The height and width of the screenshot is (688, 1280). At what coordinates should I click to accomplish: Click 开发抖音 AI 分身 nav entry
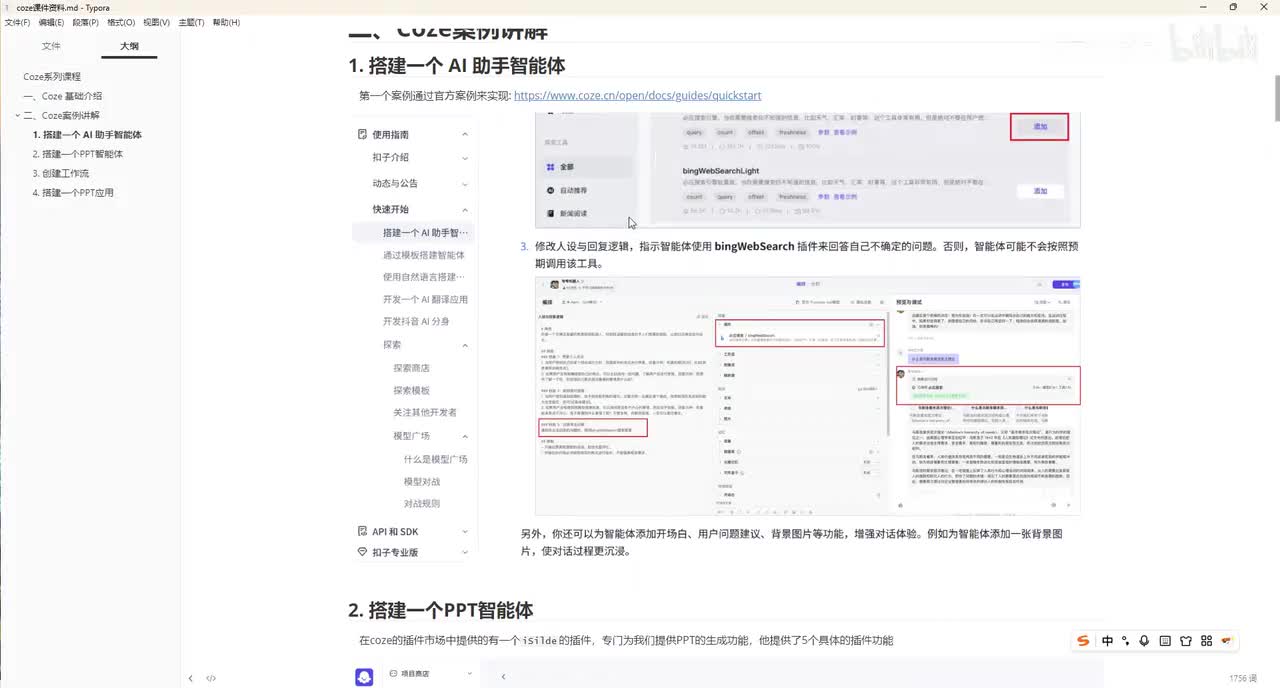tap(416, 321)
